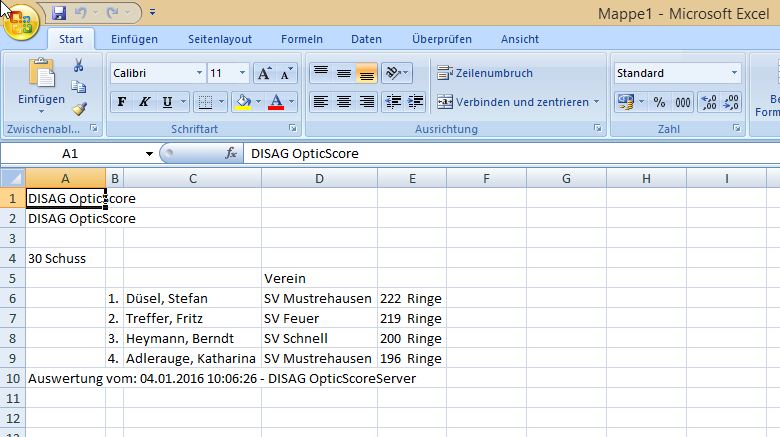Switch to the Formeln tab
Screen dimensions: 780x437
pos(301,39)
